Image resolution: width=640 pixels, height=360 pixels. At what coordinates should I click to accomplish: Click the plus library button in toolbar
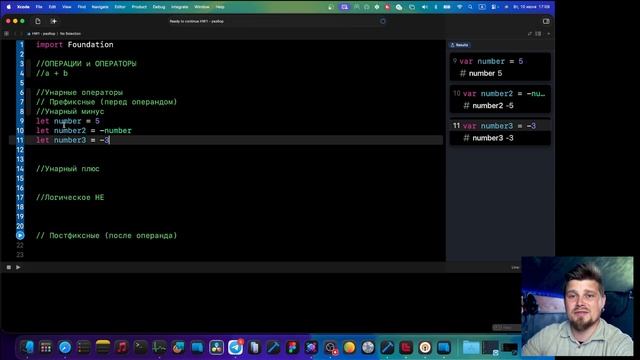(x=53, y=21)
